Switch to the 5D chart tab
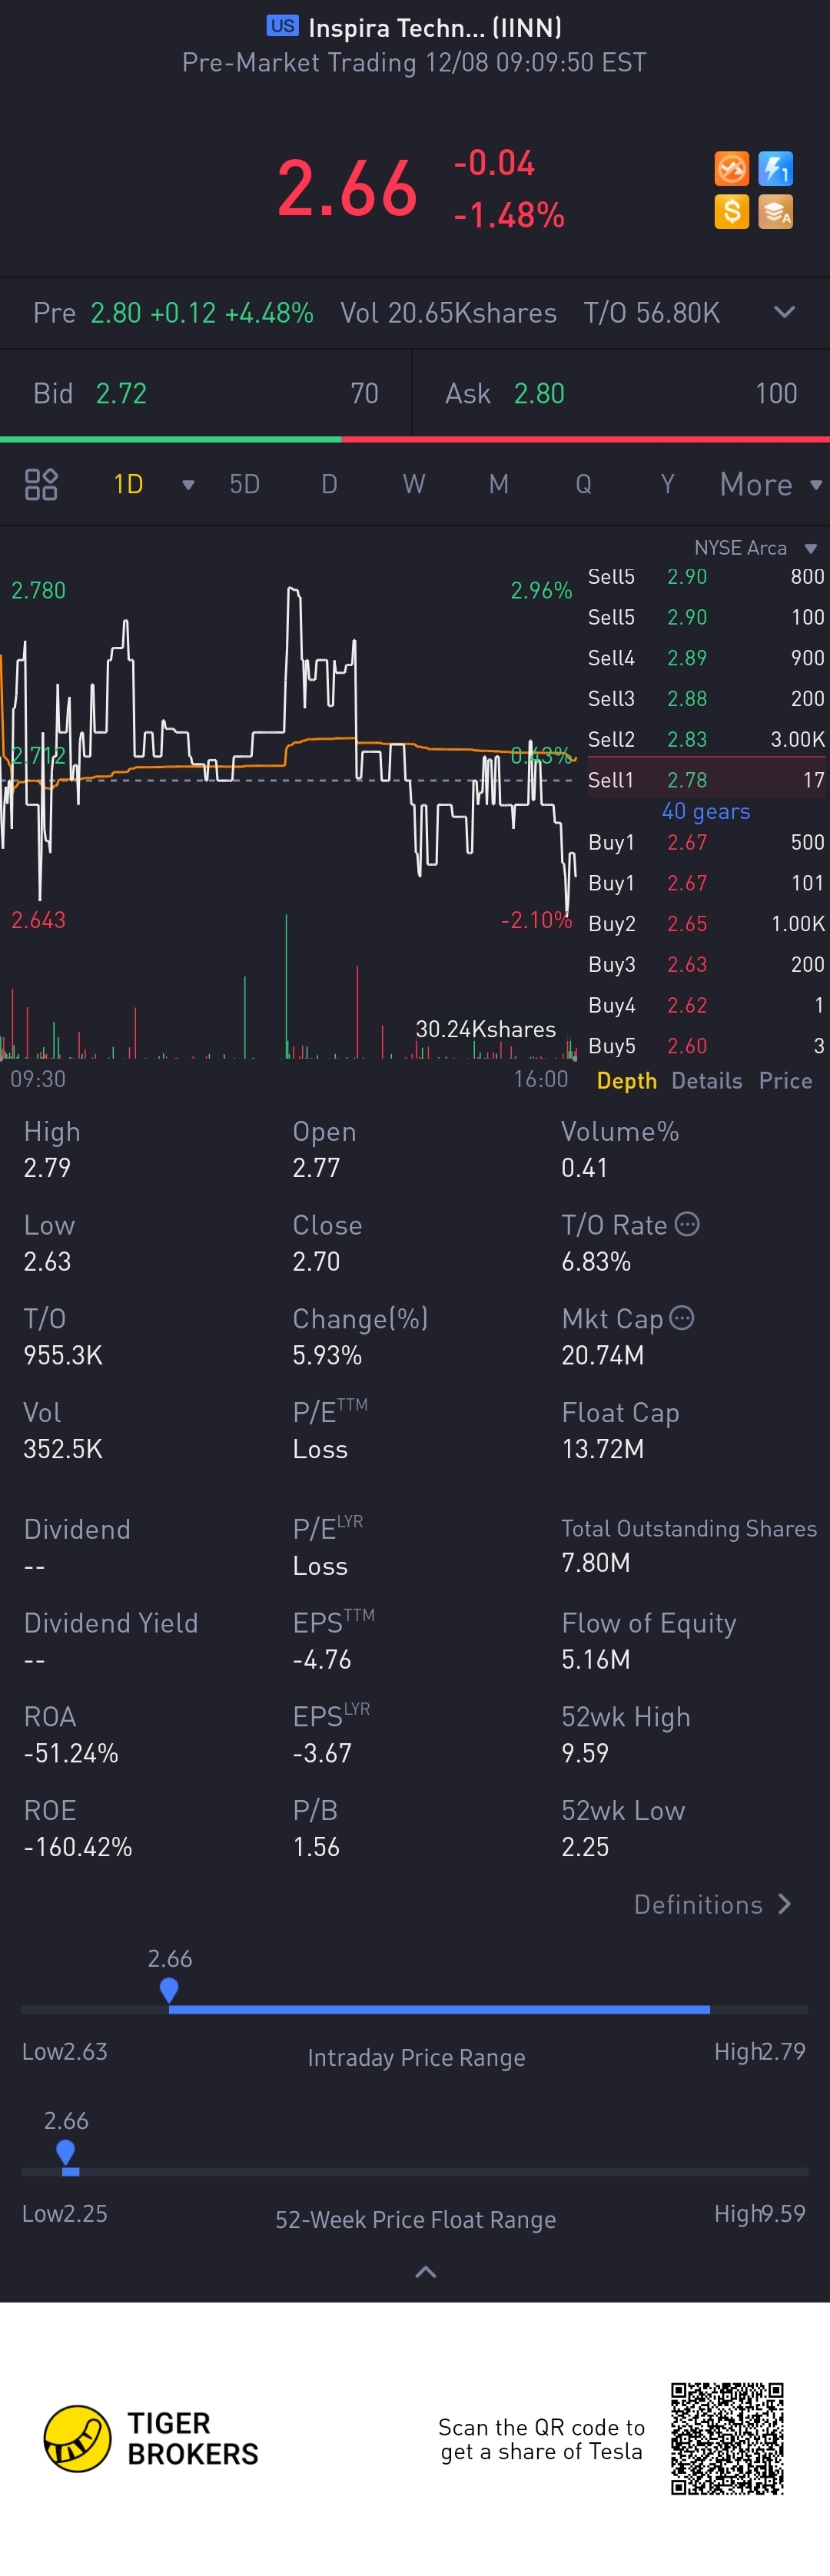 pos(244,485)
